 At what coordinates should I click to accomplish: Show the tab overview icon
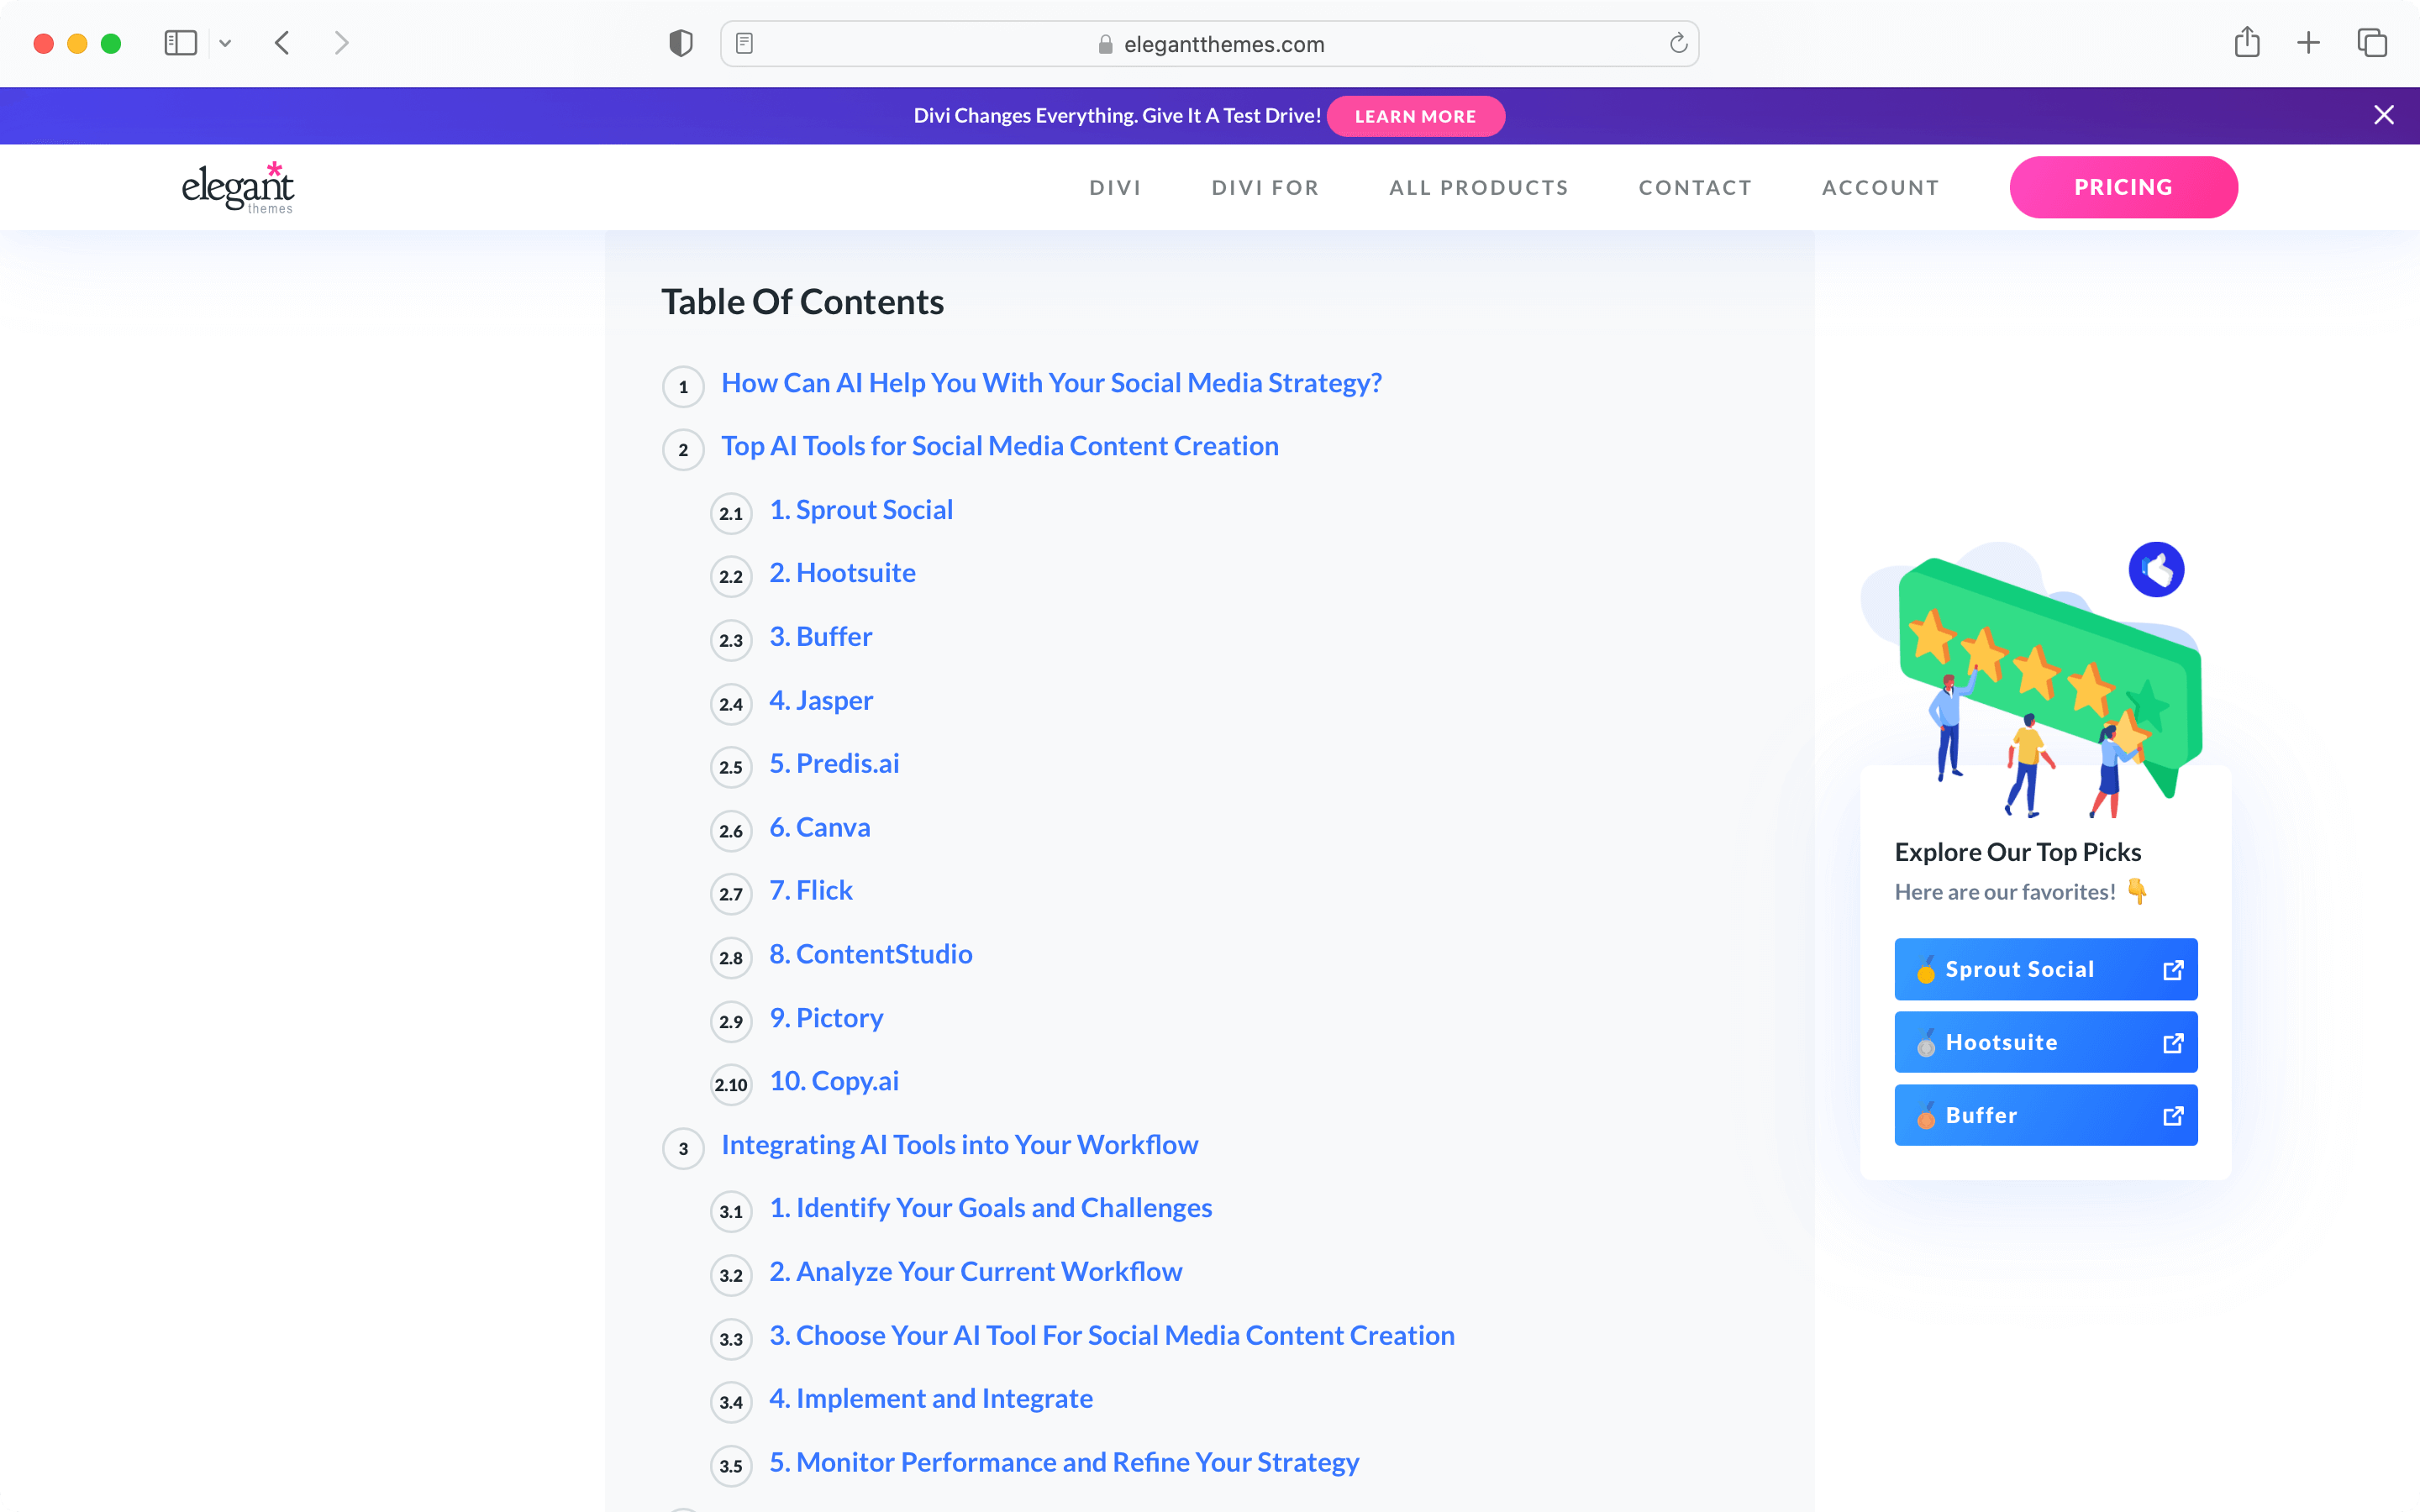2371,43
